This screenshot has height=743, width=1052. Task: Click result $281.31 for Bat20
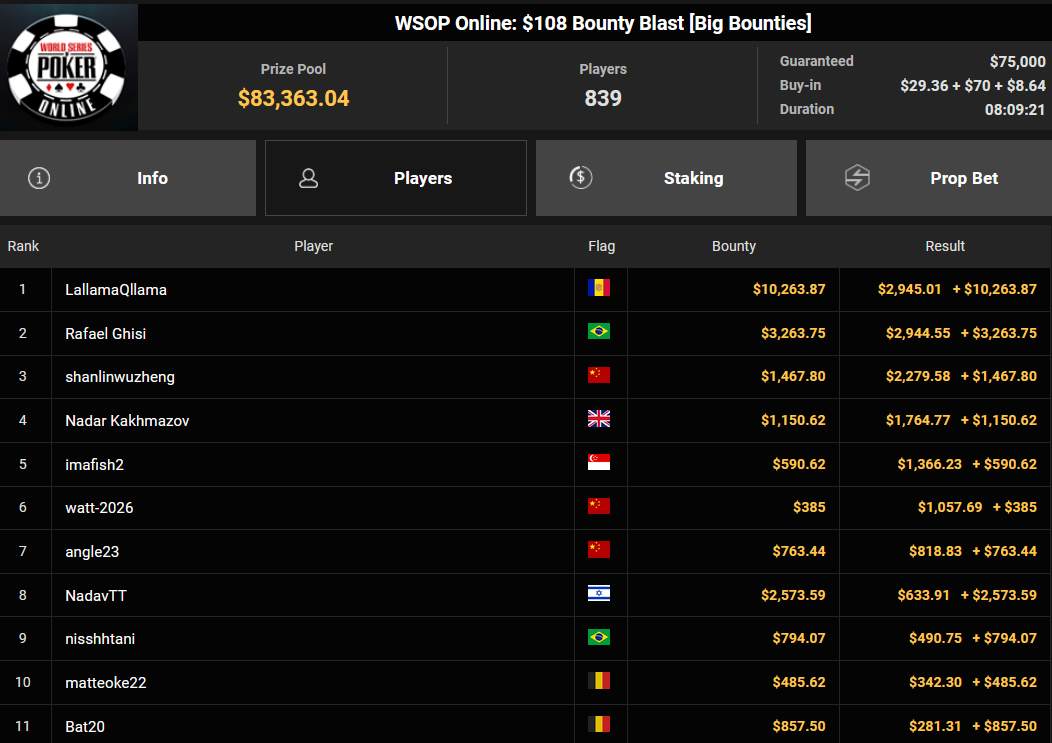935,726
